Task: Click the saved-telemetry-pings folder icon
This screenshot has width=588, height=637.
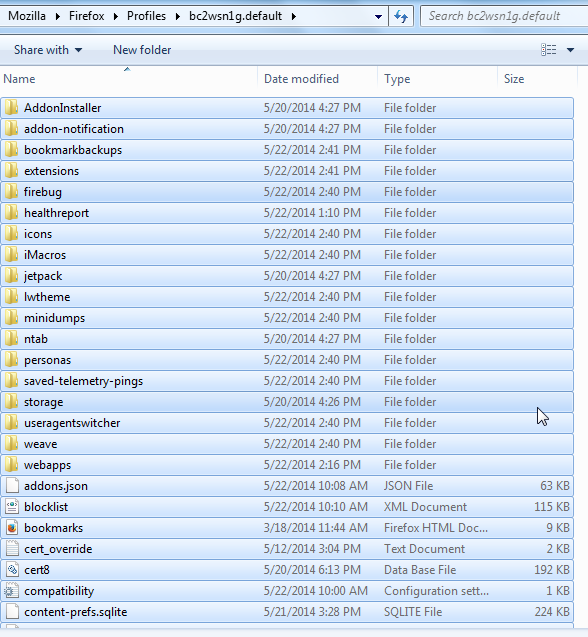Action: (12, 381)
